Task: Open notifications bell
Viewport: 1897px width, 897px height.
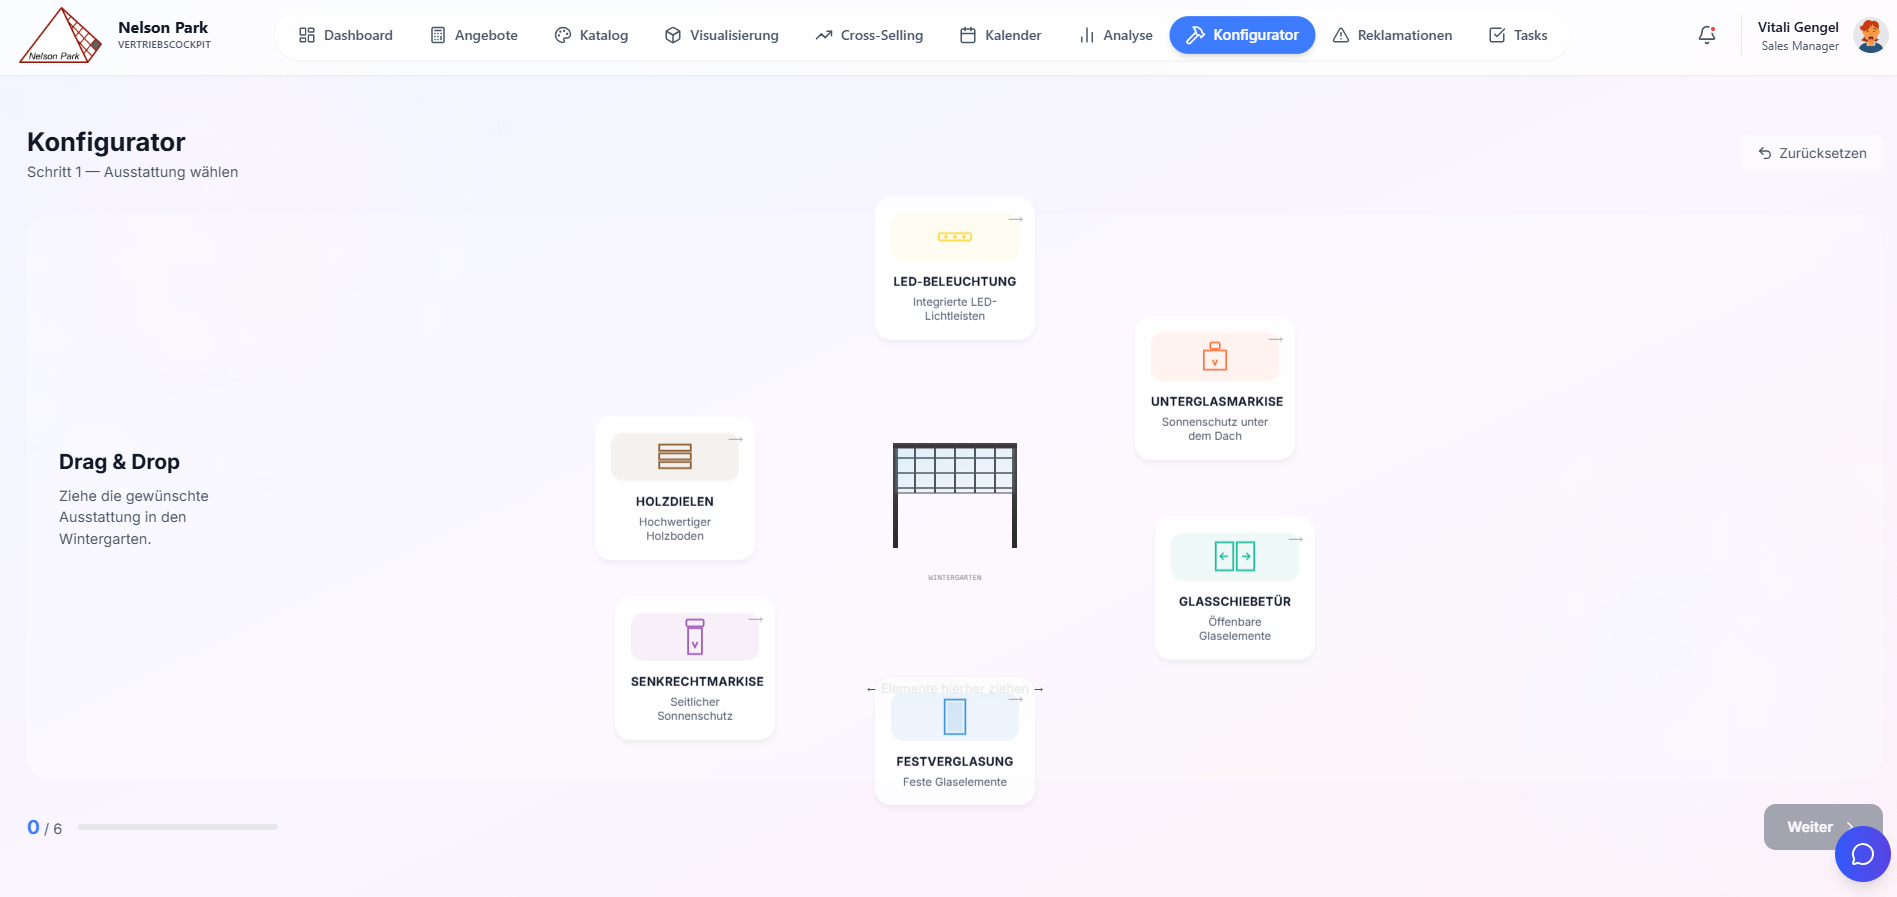Action: pyautogui.click(x=1707, y=35)
